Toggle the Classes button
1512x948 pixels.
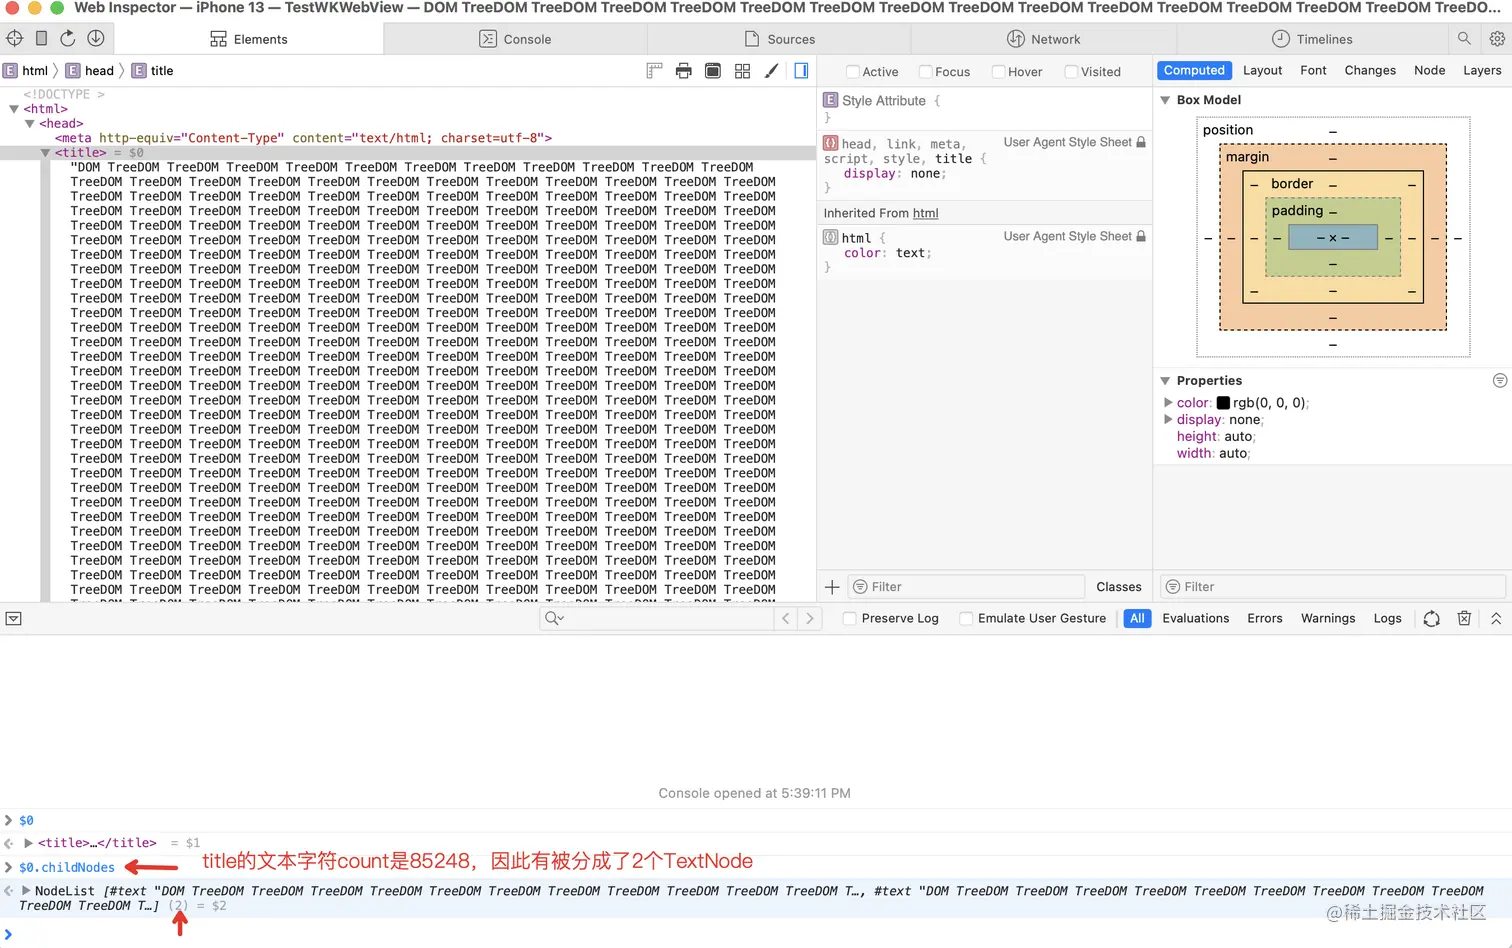pos(1119,587)
